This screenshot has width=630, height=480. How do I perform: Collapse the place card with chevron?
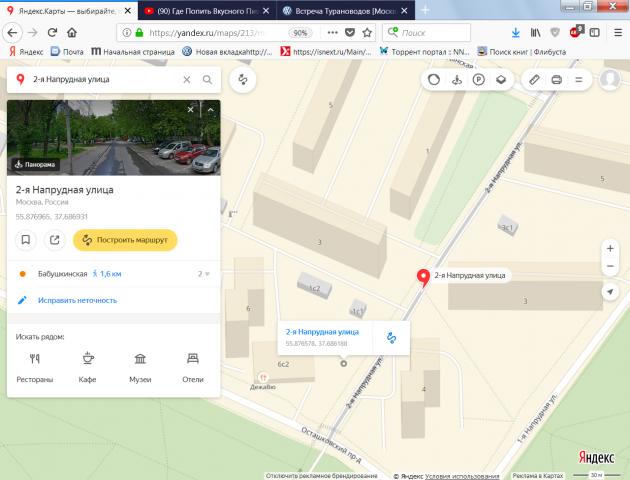point(211,109)
